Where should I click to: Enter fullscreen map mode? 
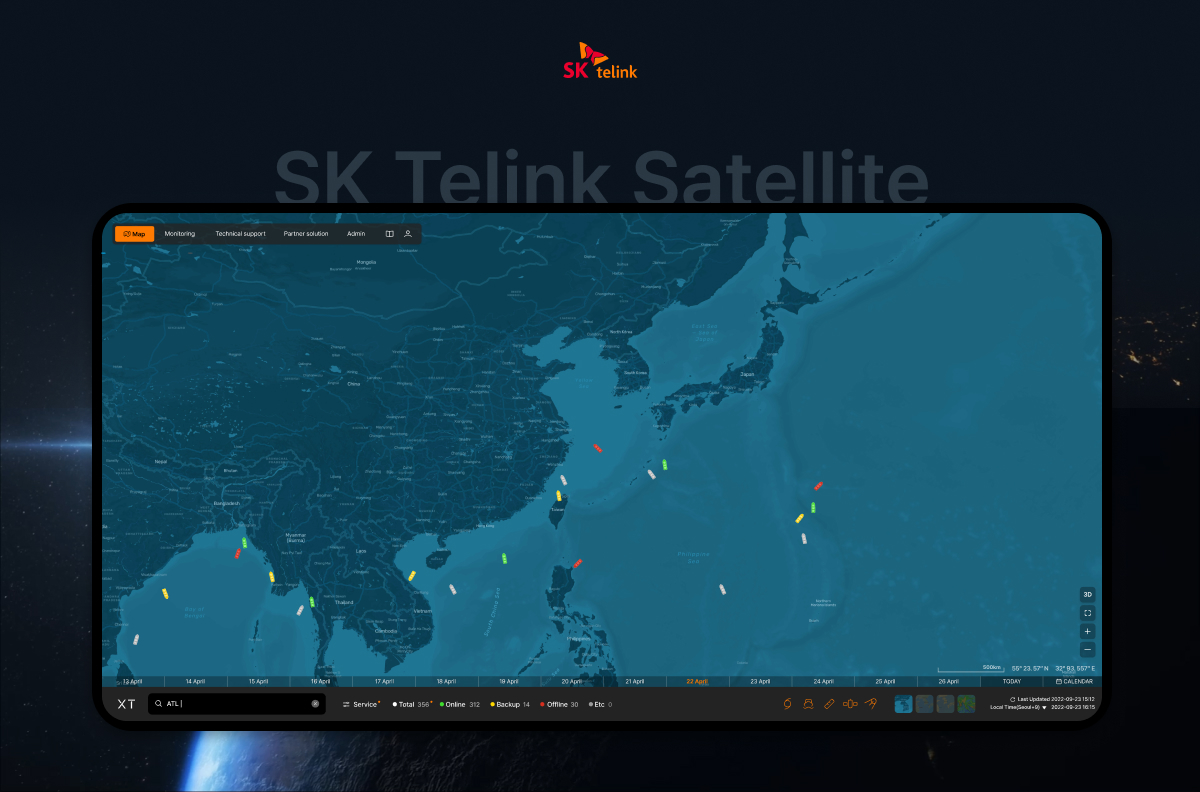[1087, 612]
